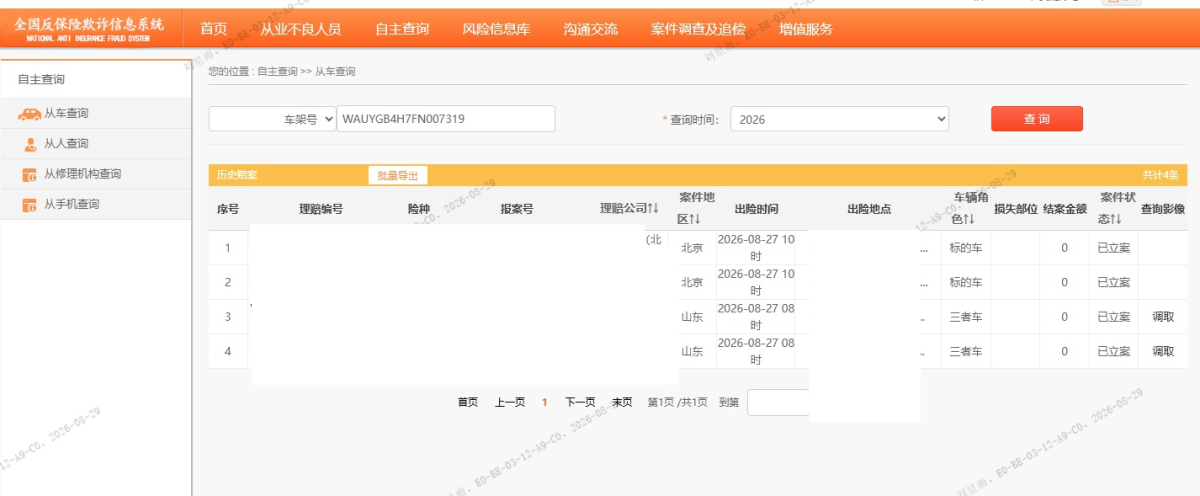The width and height of the screenshot is (1200, 496).
Task: Click the 全国反保险欺诈信息系统 logo
Action: (90, 28)
